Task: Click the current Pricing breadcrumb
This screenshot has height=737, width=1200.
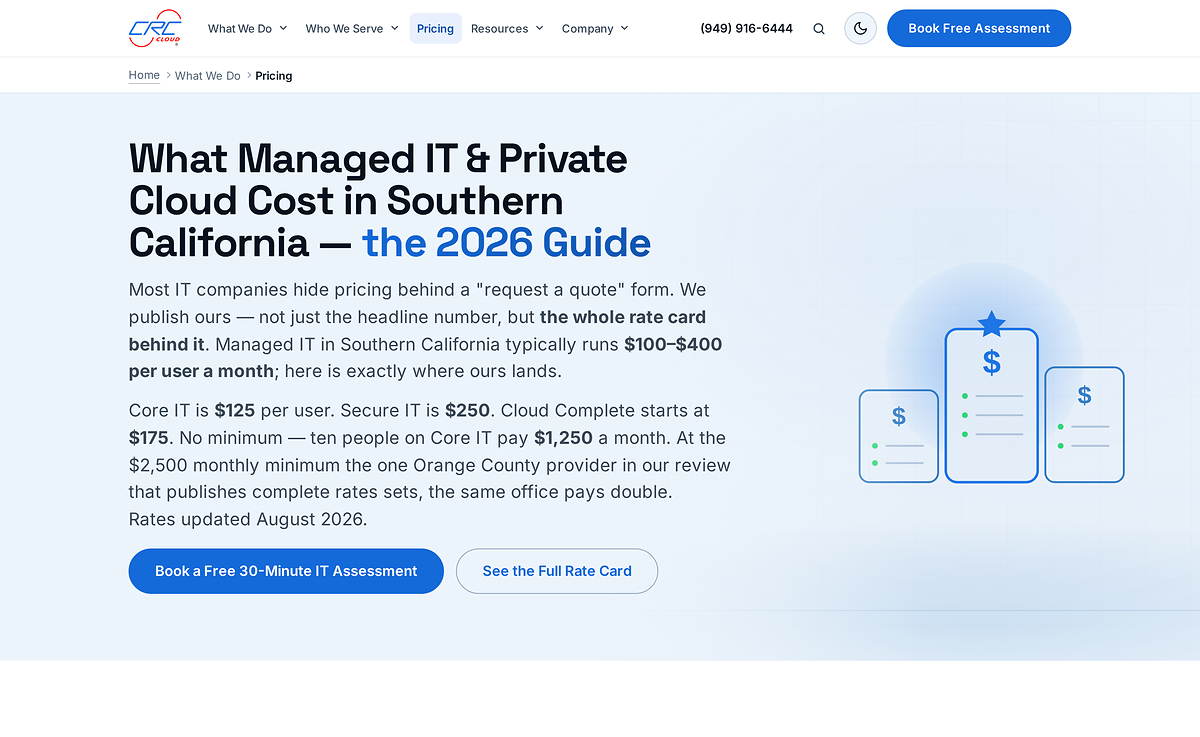Action: 274,76
